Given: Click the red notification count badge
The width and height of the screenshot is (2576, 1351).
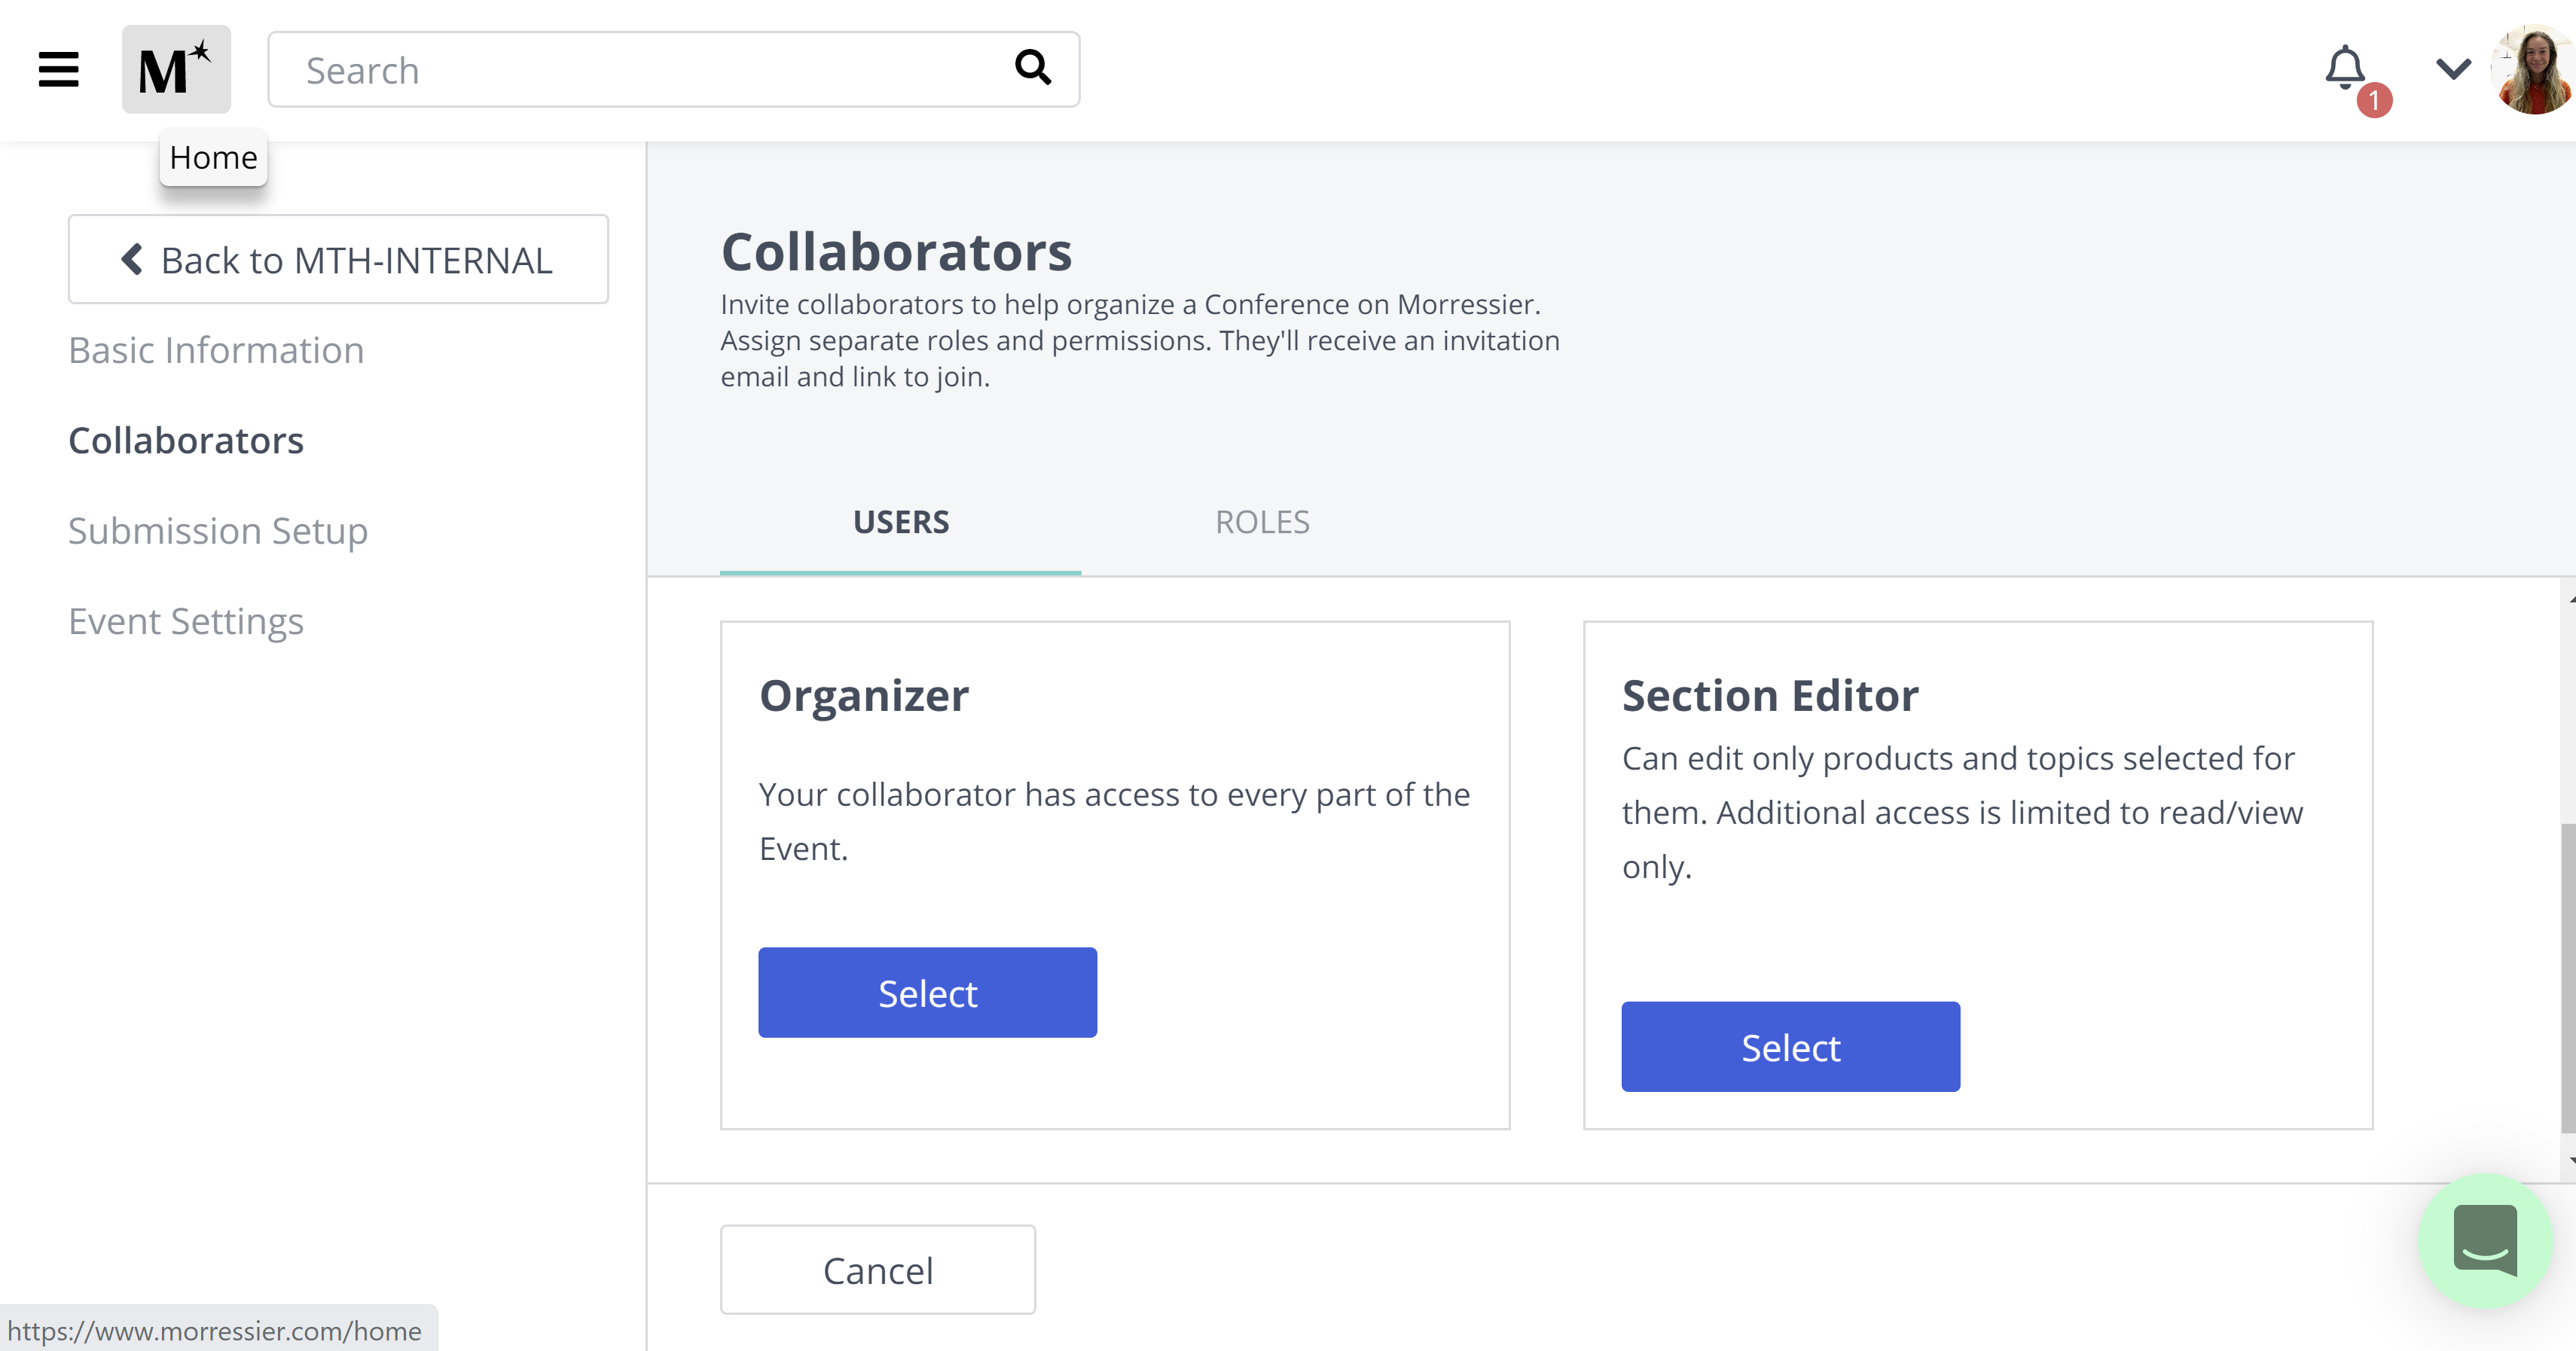Looking at the screenshot, I should click(x=2374, y=100).
